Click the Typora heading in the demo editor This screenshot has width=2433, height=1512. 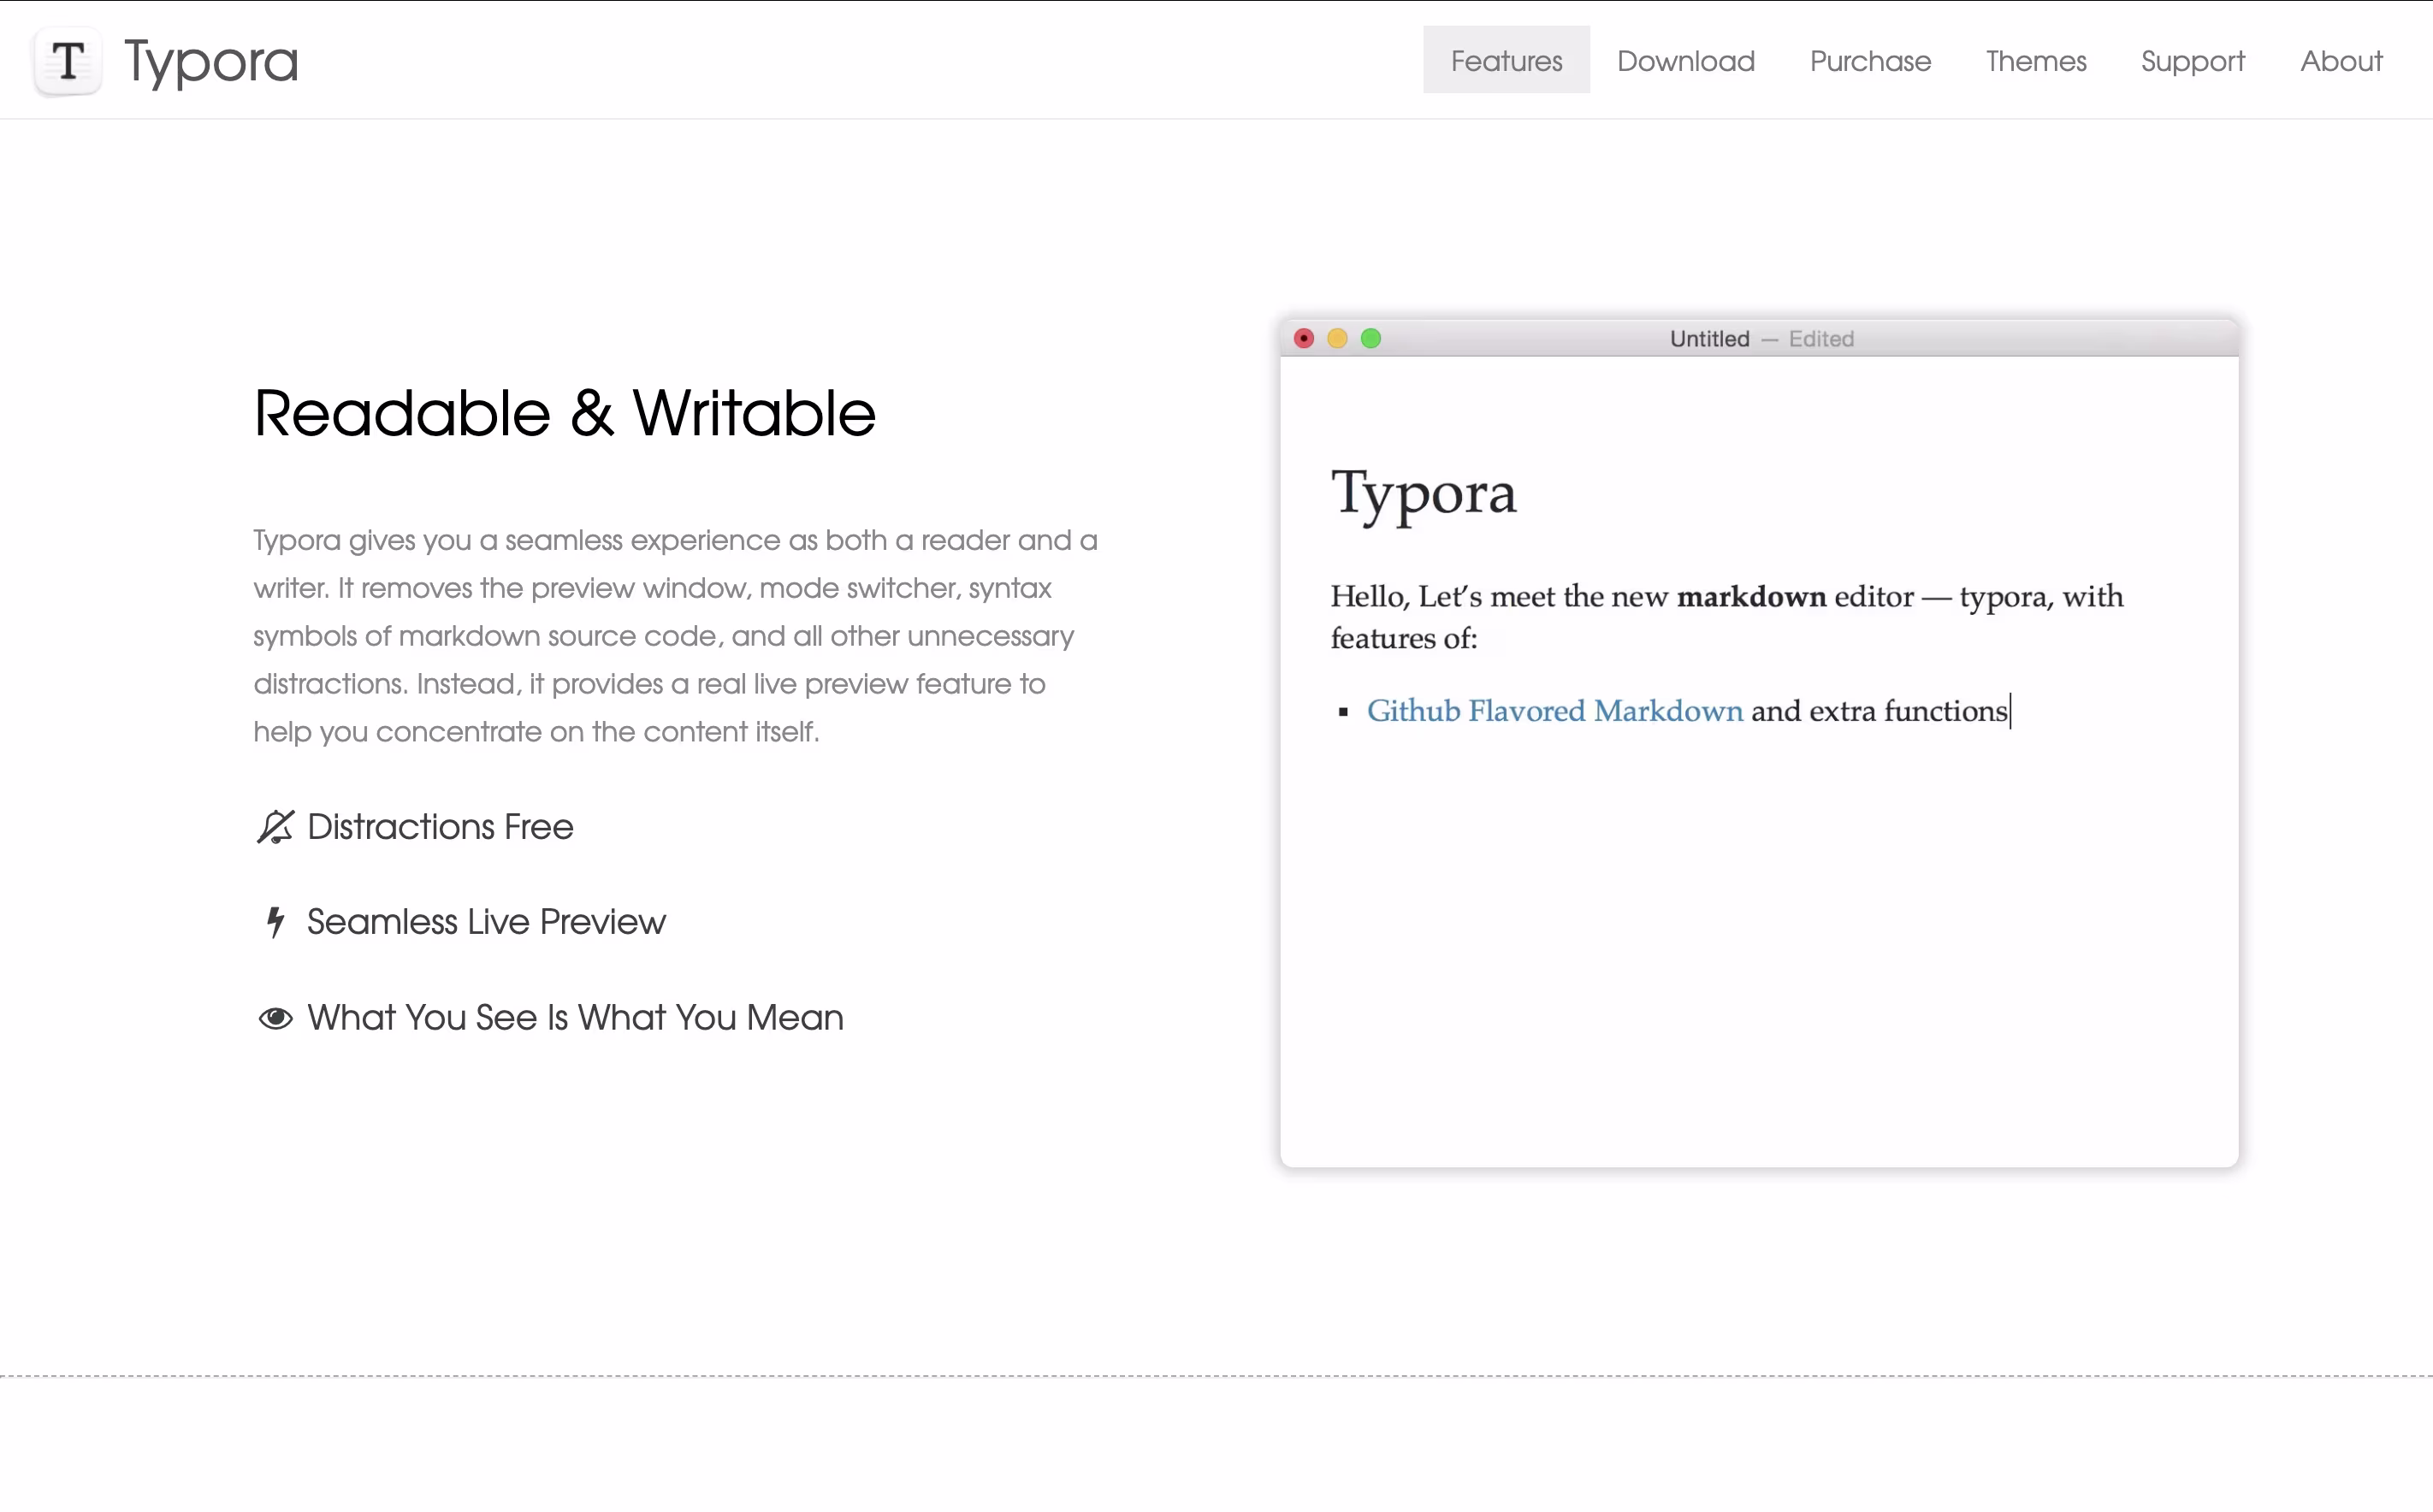[x=1423, y=493]
